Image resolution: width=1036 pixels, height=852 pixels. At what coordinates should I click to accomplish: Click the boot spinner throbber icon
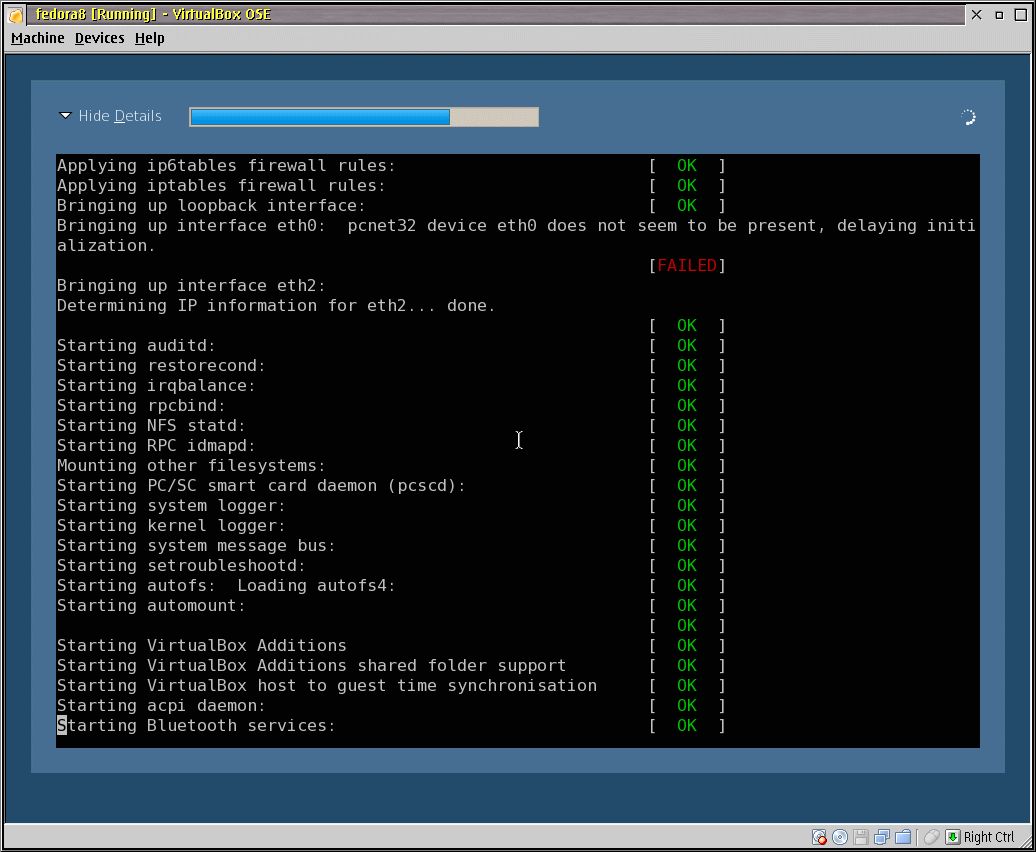[x=968, y=117]
